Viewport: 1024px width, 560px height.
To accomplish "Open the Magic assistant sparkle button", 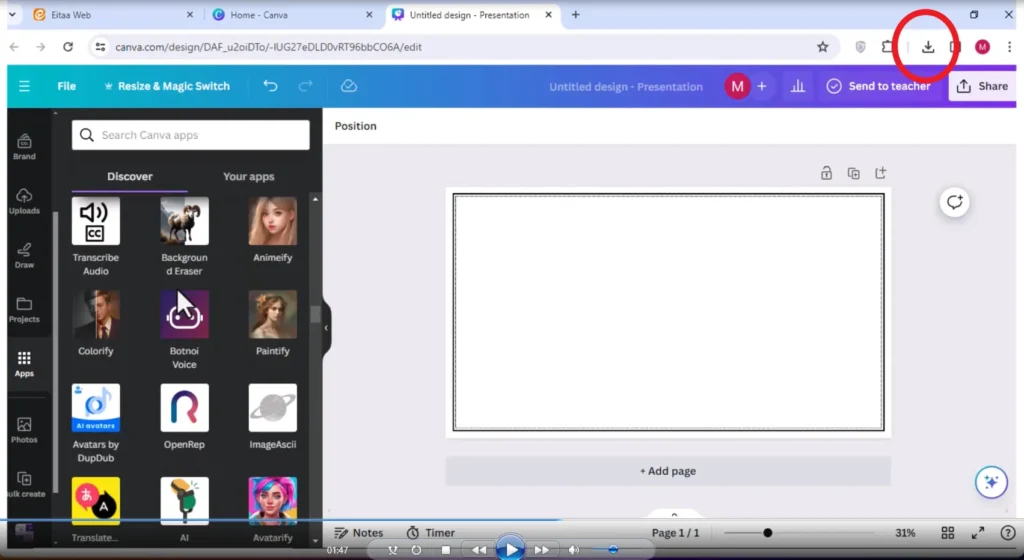I will (x=991, y=482).
